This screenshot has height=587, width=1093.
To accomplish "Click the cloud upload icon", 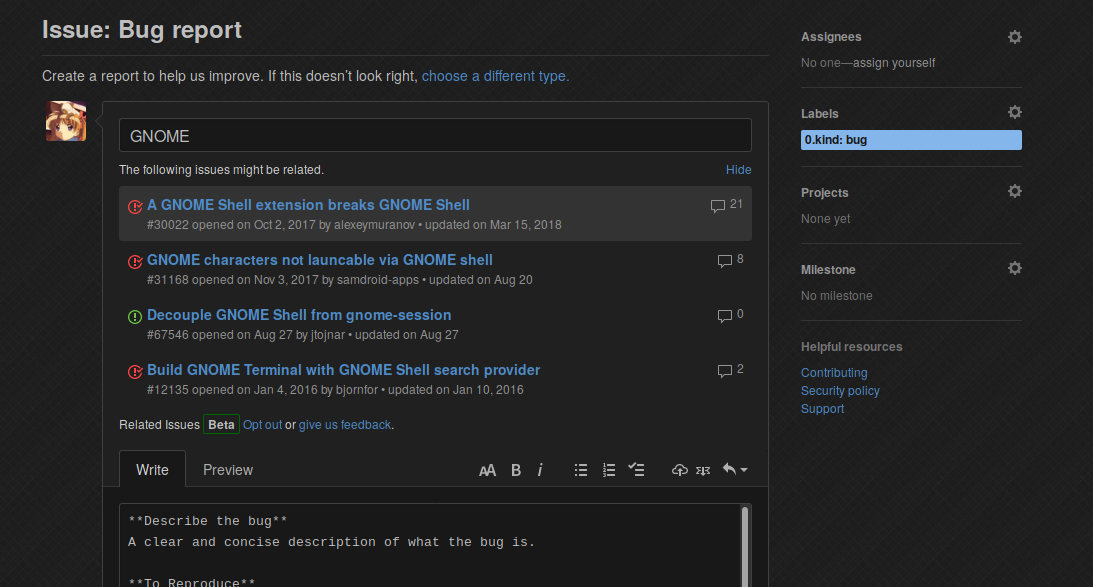I will tap(680, 470).
